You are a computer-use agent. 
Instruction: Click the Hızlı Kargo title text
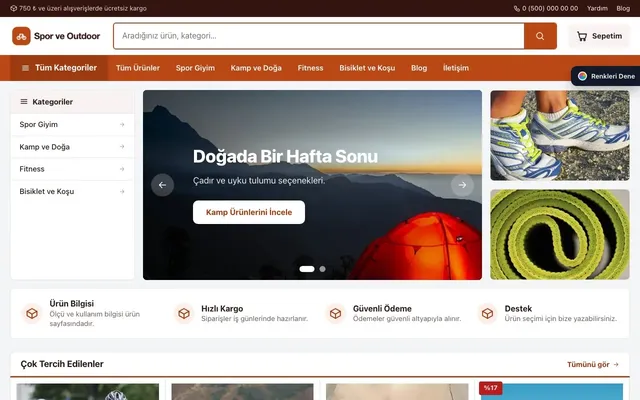point(222,309)
